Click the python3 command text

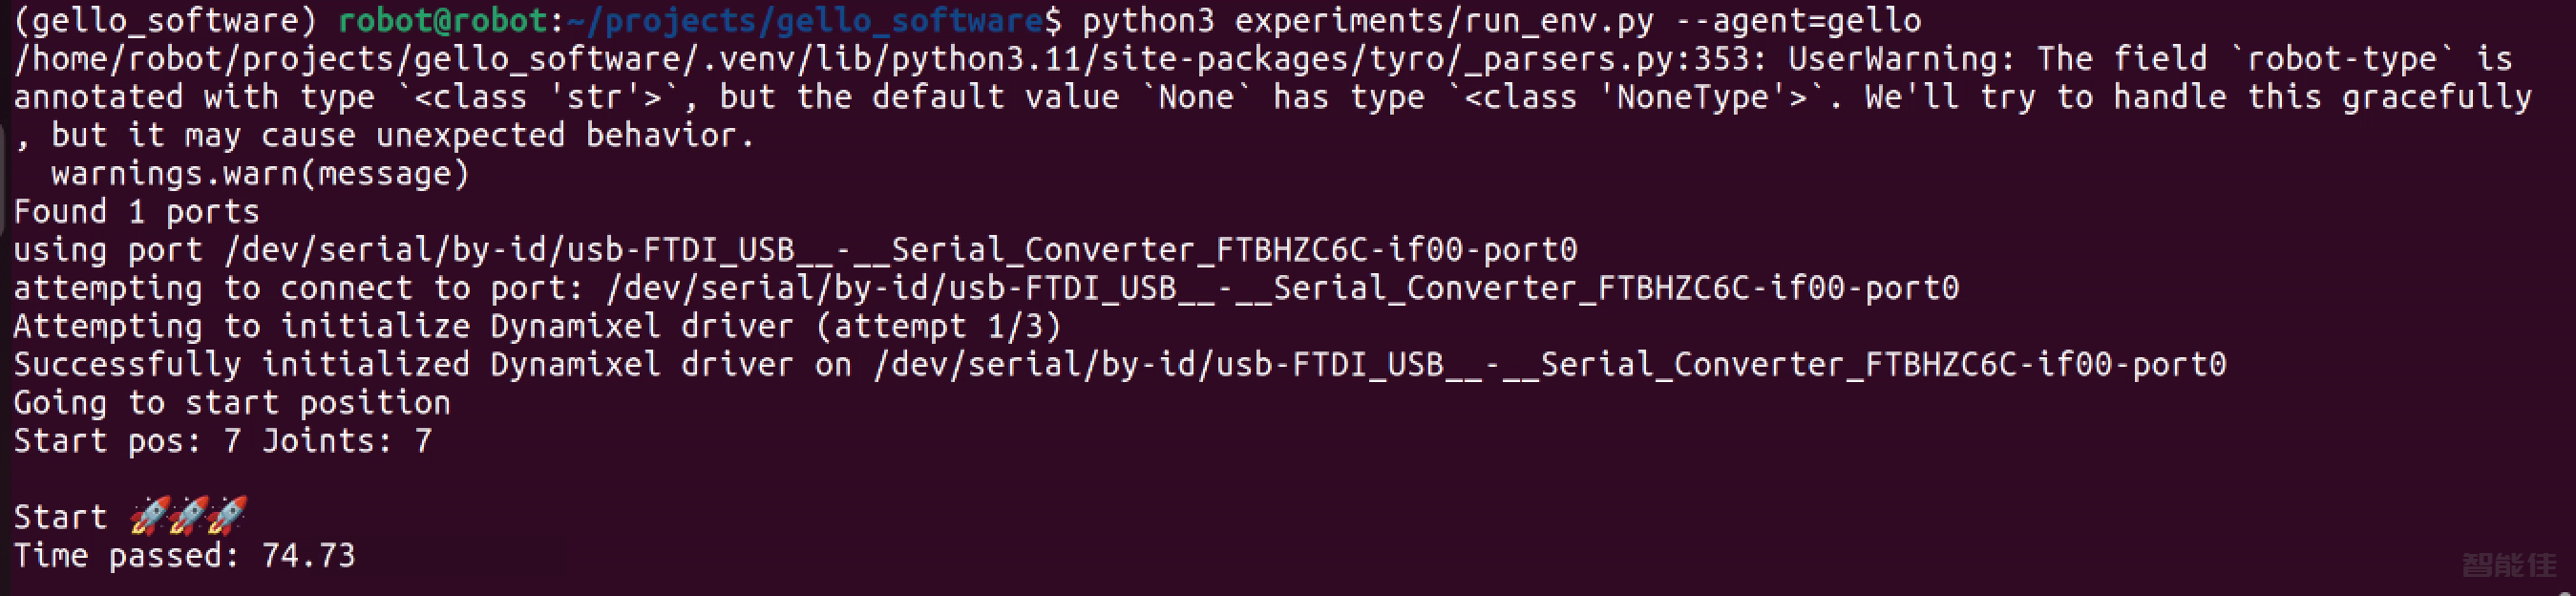click(x=1148, y=20)
